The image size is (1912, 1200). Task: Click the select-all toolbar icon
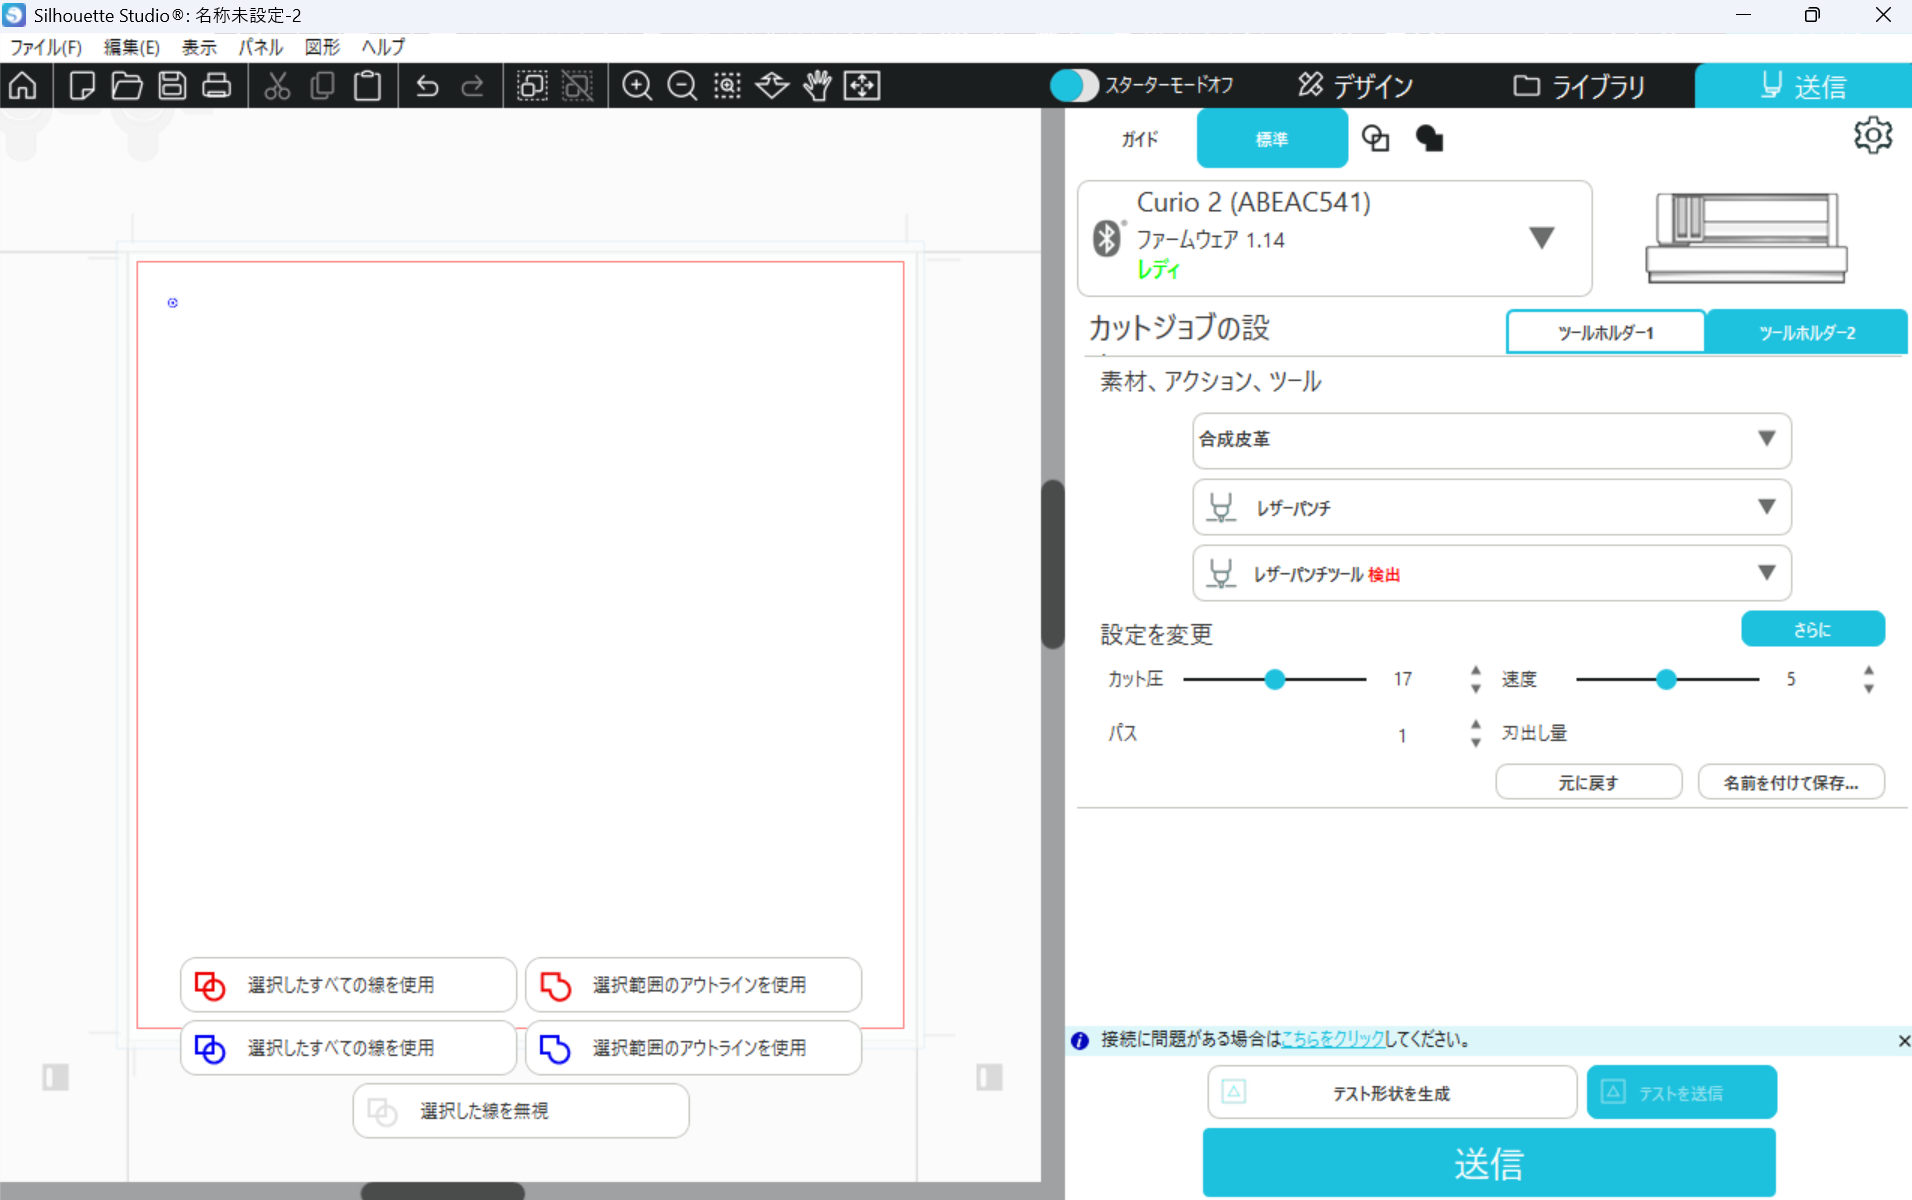[x=532, y=86]
